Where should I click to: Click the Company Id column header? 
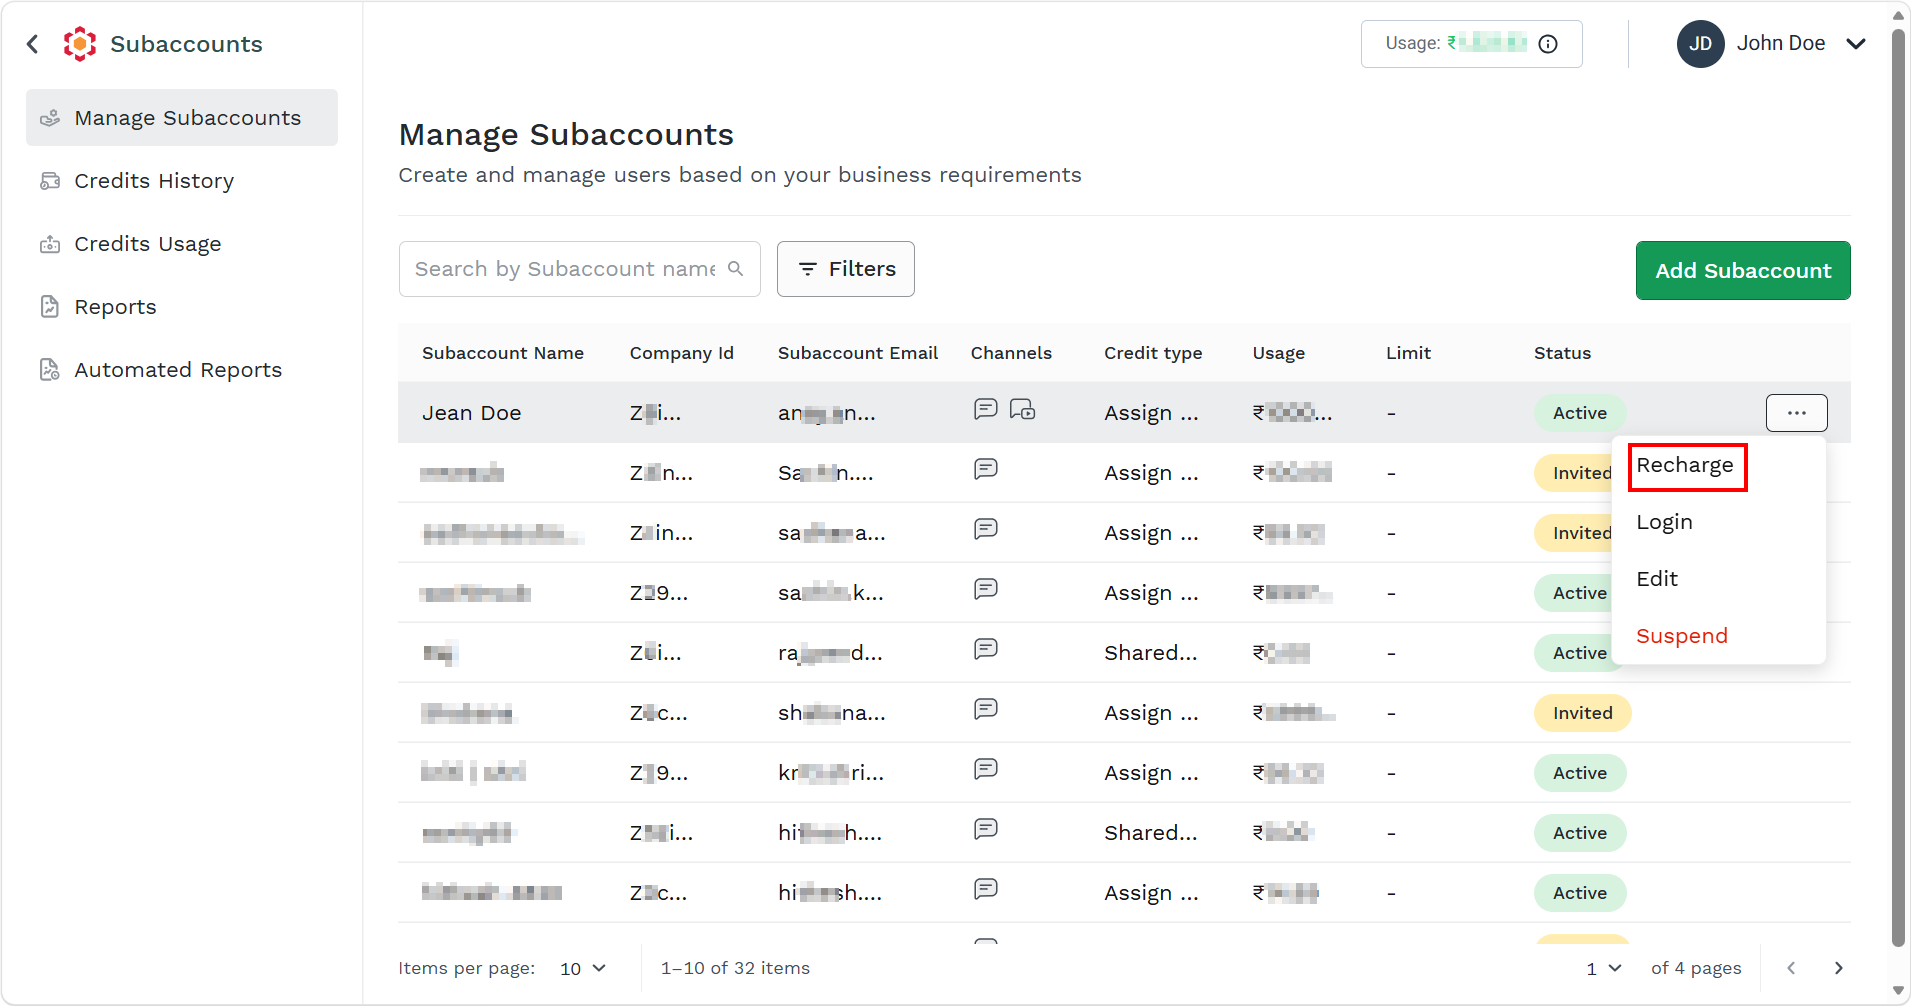(x=682, y=353)
